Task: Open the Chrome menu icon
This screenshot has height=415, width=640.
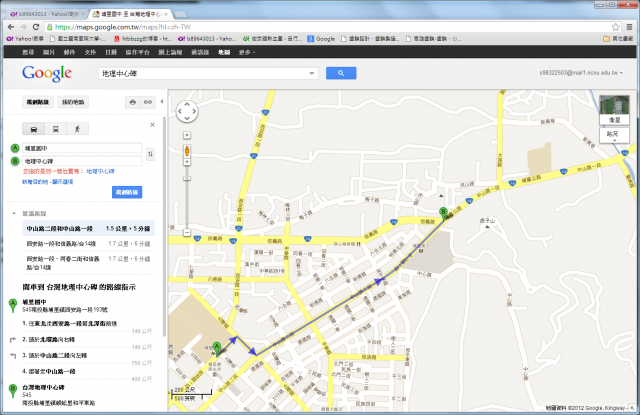Action: click(x=629, y=27)
